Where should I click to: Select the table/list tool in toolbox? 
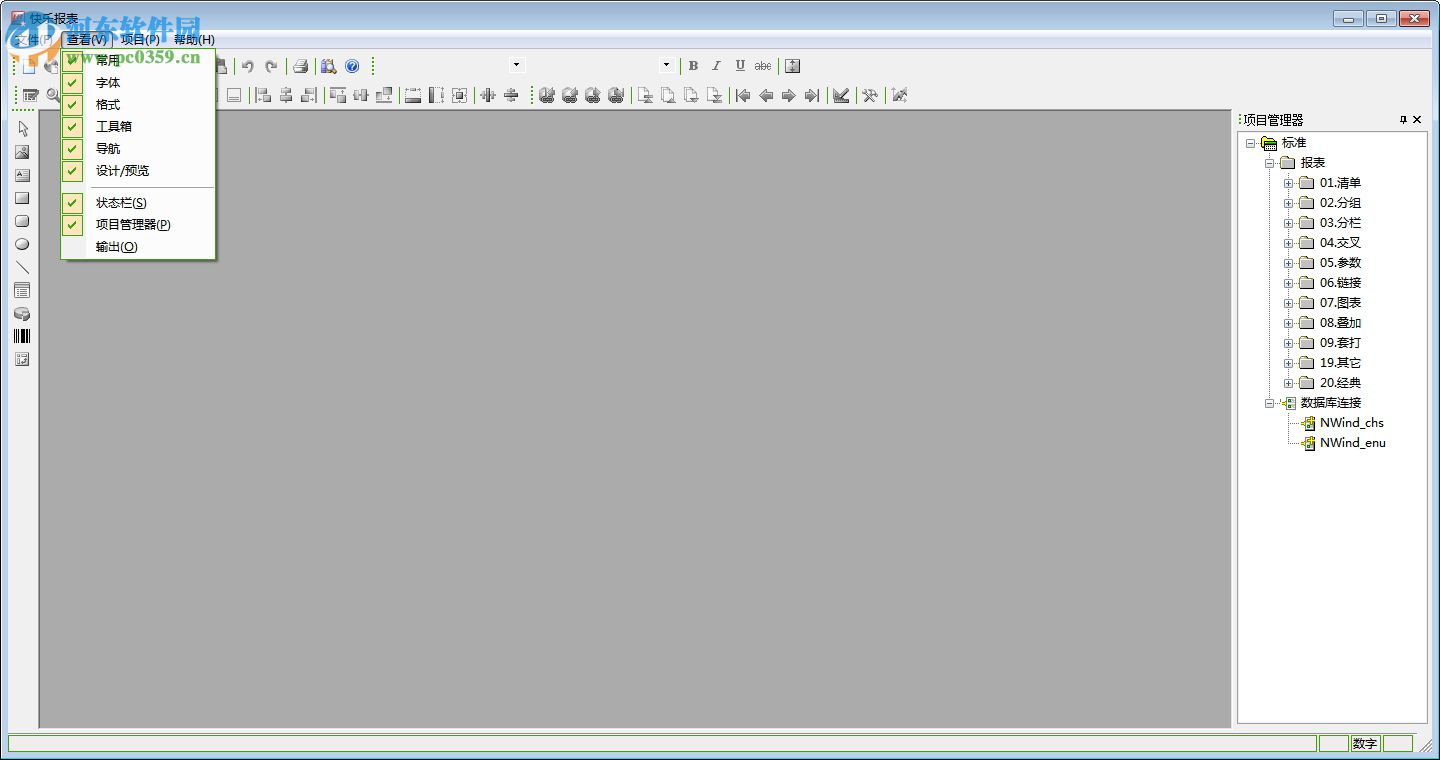(22, 290)
